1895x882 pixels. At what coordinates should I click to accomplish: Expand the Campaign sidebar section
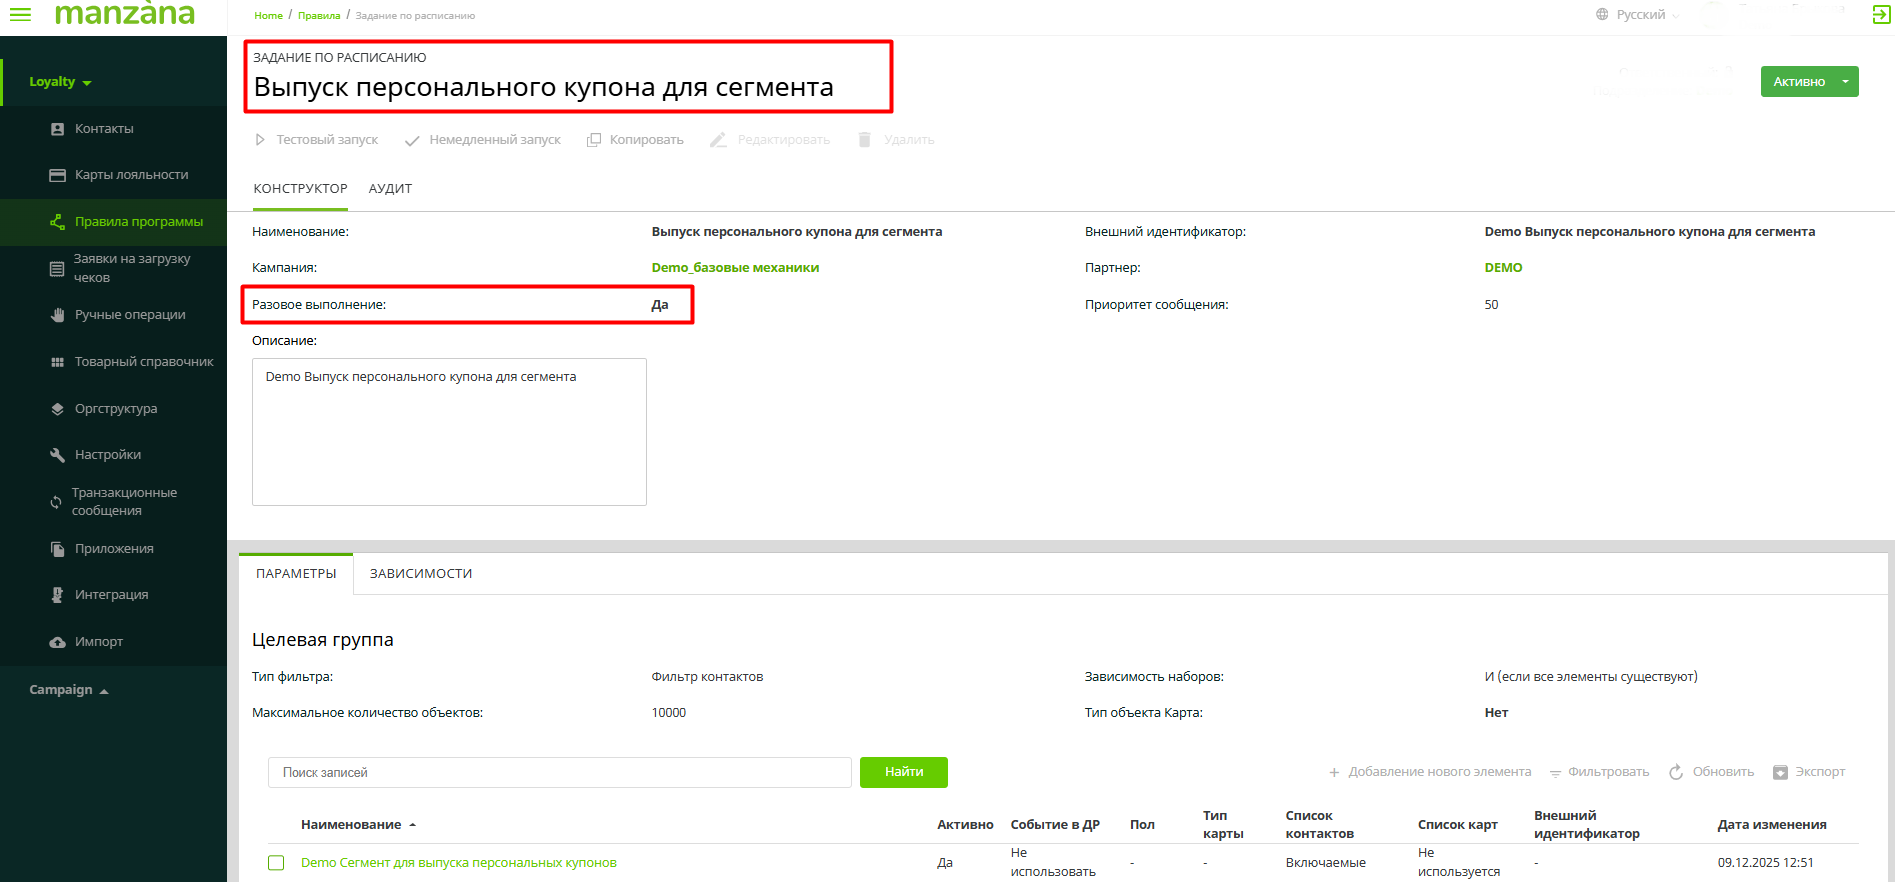68,690
